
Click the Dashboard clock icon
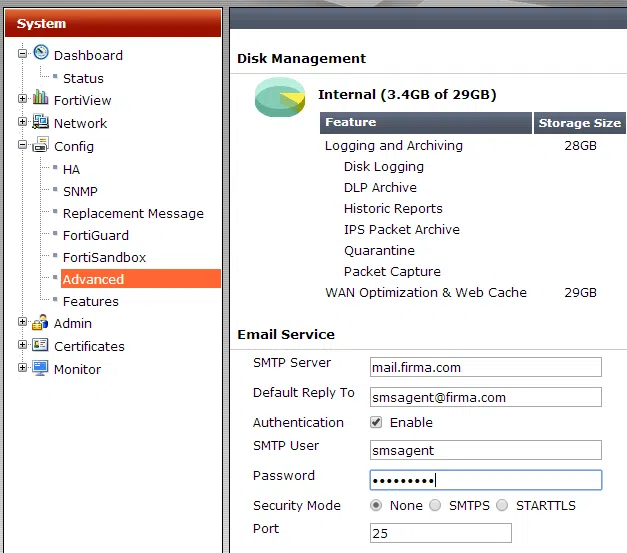(41, 54)
